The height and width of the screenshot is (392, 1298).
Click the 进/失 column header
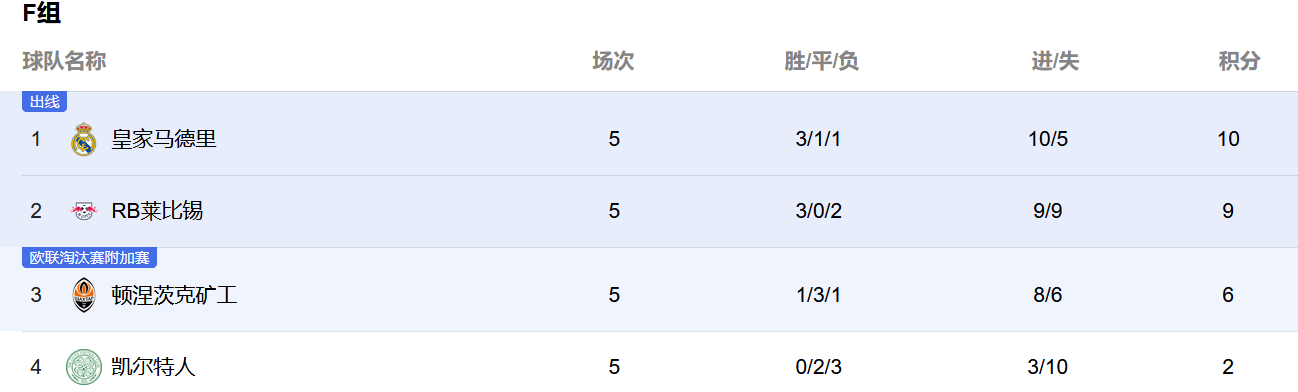point(1056,61)
